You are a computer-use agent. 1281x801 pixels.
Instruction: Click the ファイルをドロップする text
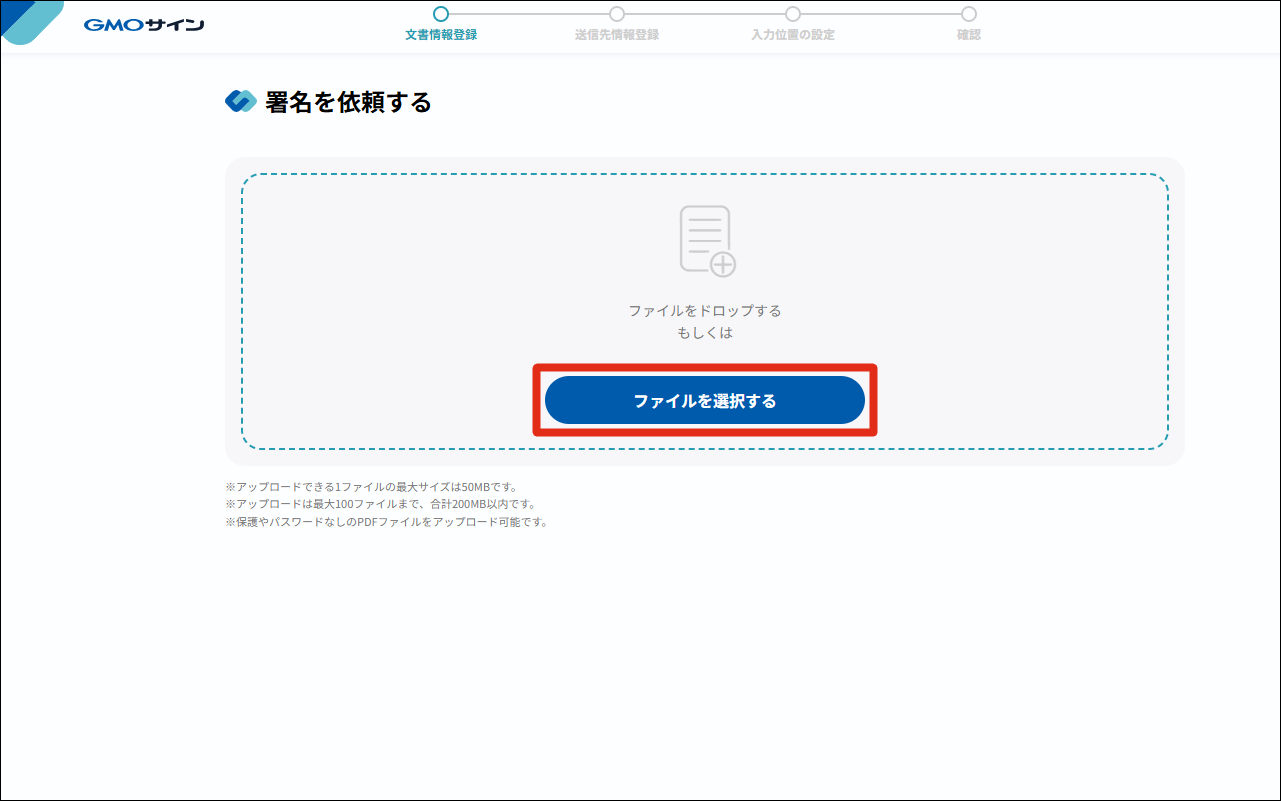[x=705, y=311]
